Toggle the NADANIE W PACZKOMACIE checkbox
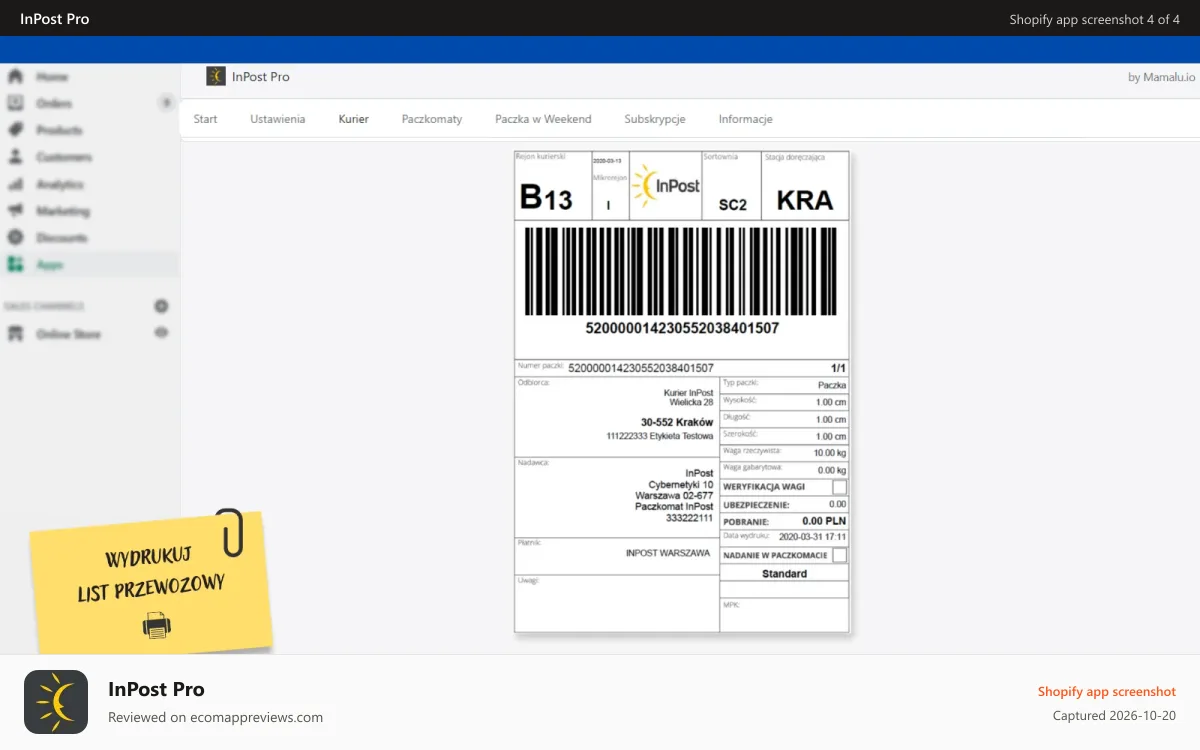This screenshot has width=1200, height=750. point(839,555)
